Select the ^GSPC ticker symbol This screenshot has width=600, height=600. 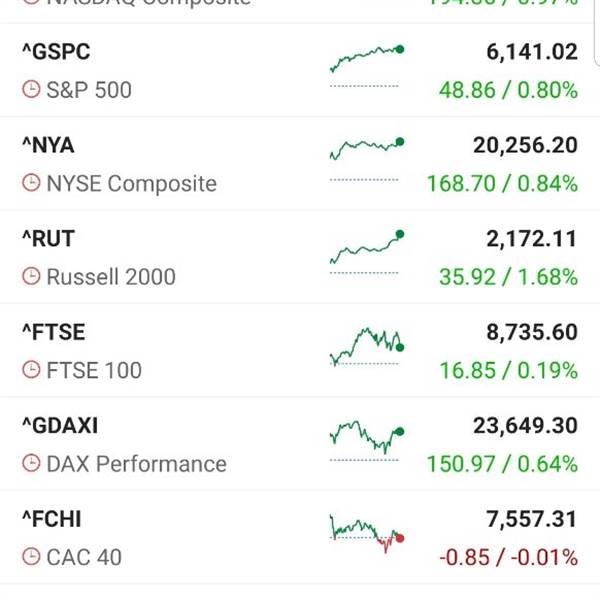56,52
